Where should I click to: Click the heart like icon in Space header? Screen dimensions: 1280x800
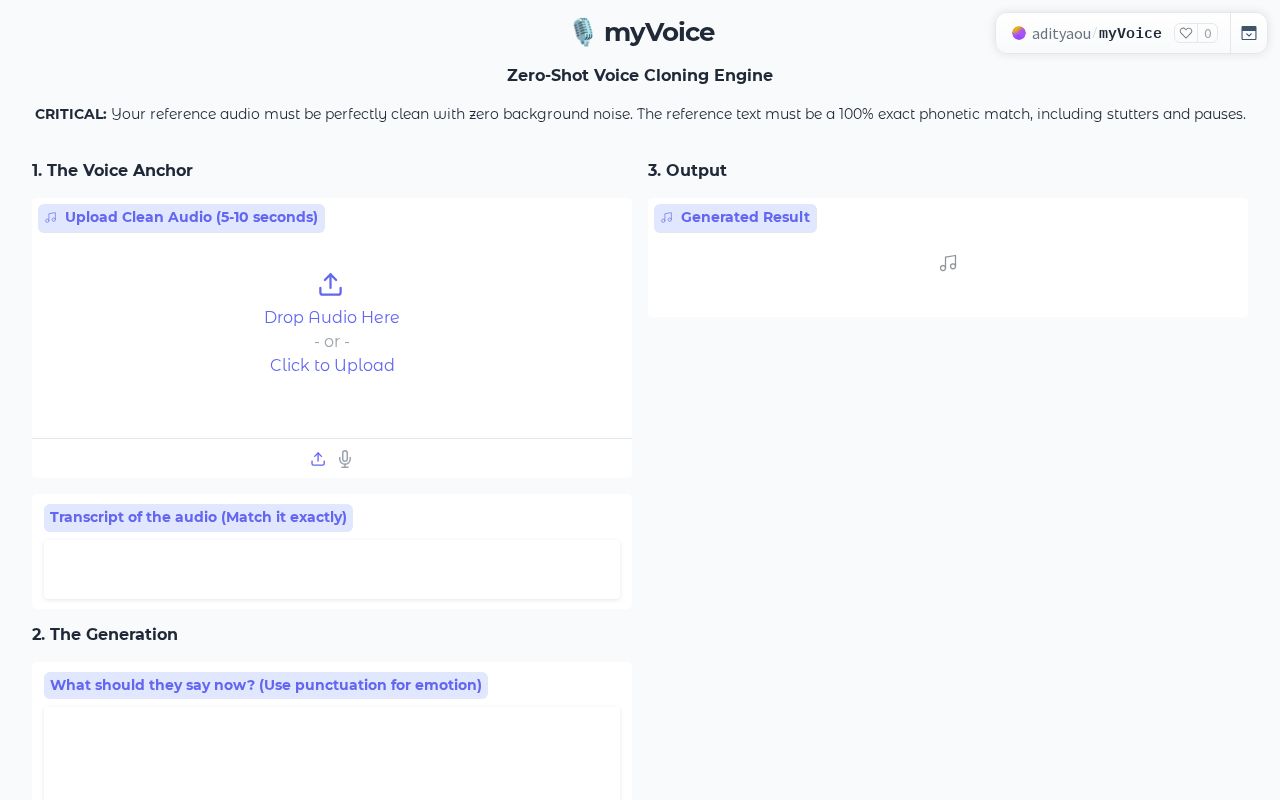click(x=1186, y=33)
